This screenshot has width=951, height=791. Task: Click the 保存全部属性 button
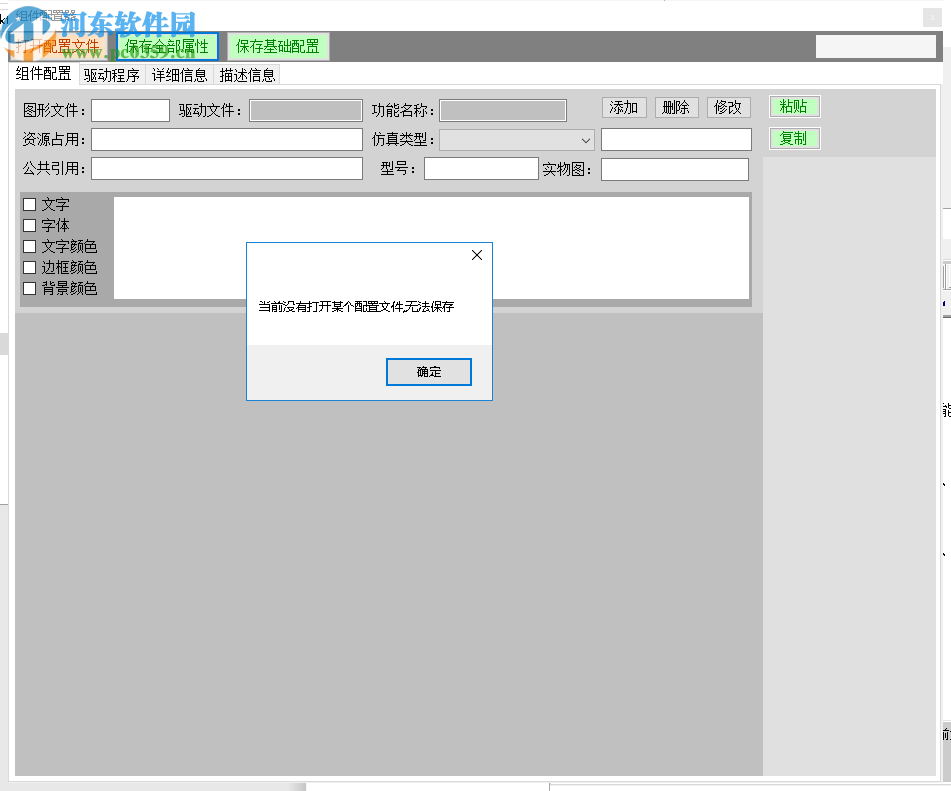[x=166, y=47]
